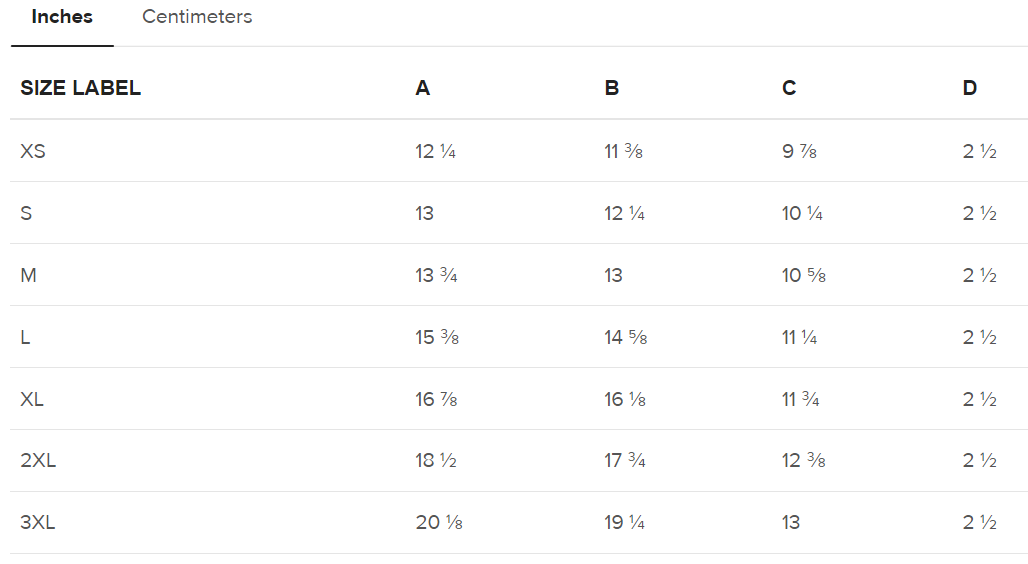Viewport: 1028px width, 564px height.
Task: Select the L size row label
Action: (x=25, y=338)
